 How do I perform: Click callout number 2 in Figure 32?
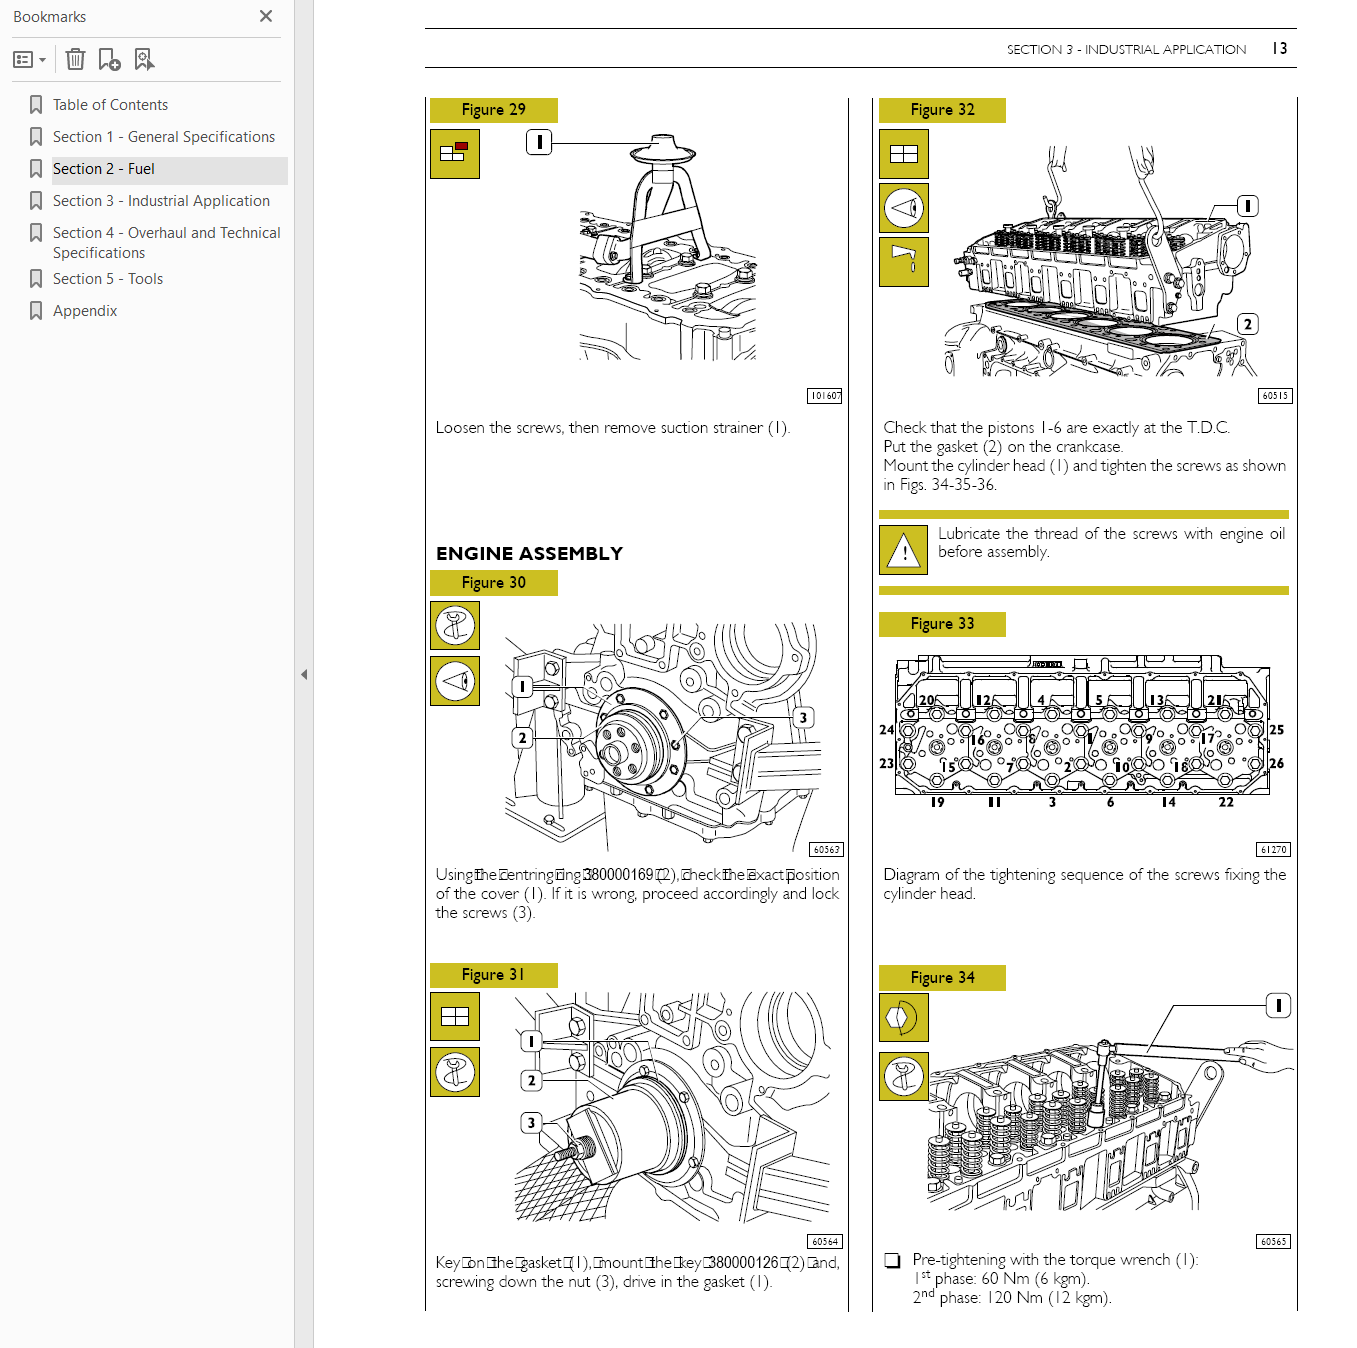pyautogui.click(x=1247, y=324)
